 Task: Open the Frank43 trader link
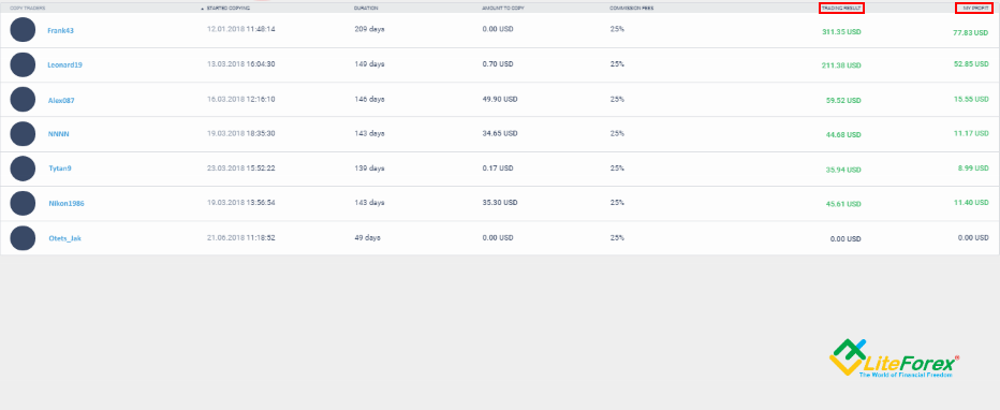(61, 30)
